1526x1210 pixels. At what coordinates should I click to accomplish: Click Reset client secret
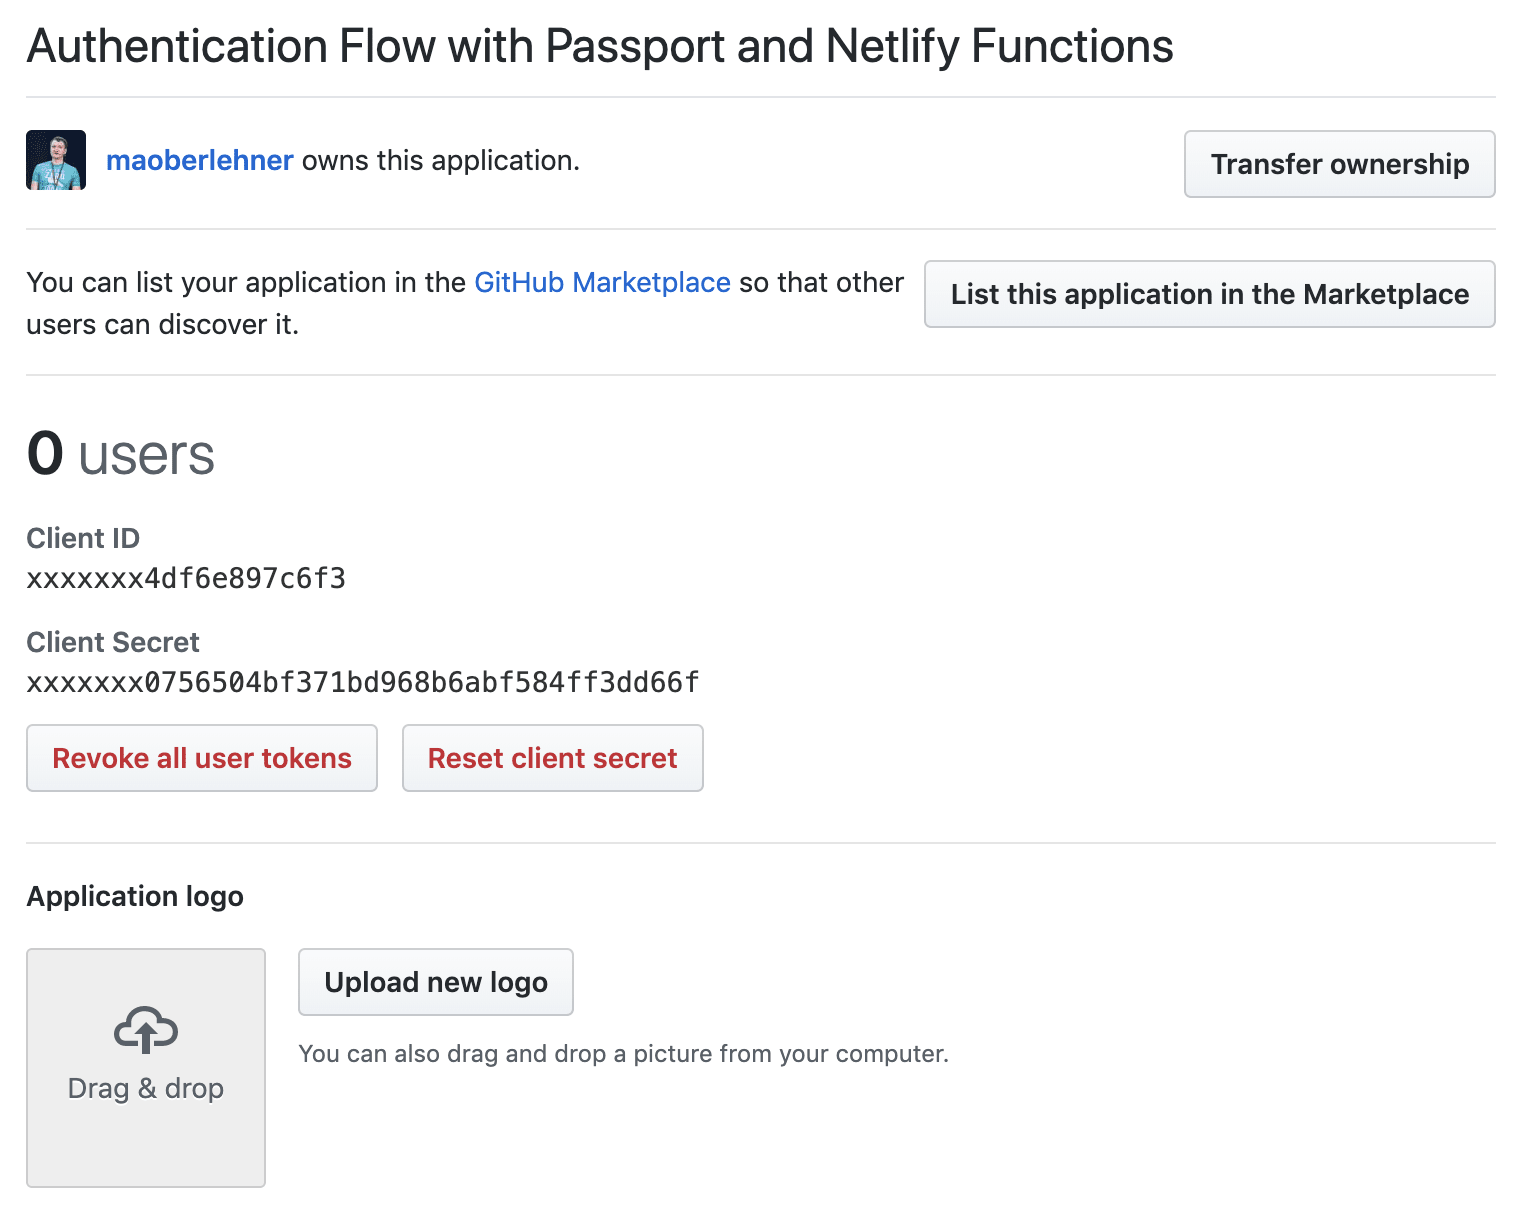[552, 758]
